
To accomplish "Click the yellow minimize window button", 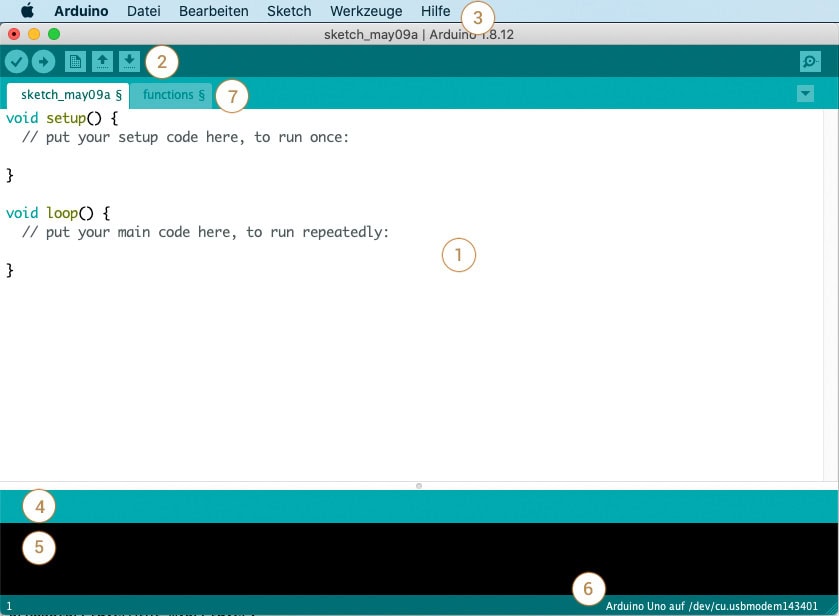I will click(34, 34).
